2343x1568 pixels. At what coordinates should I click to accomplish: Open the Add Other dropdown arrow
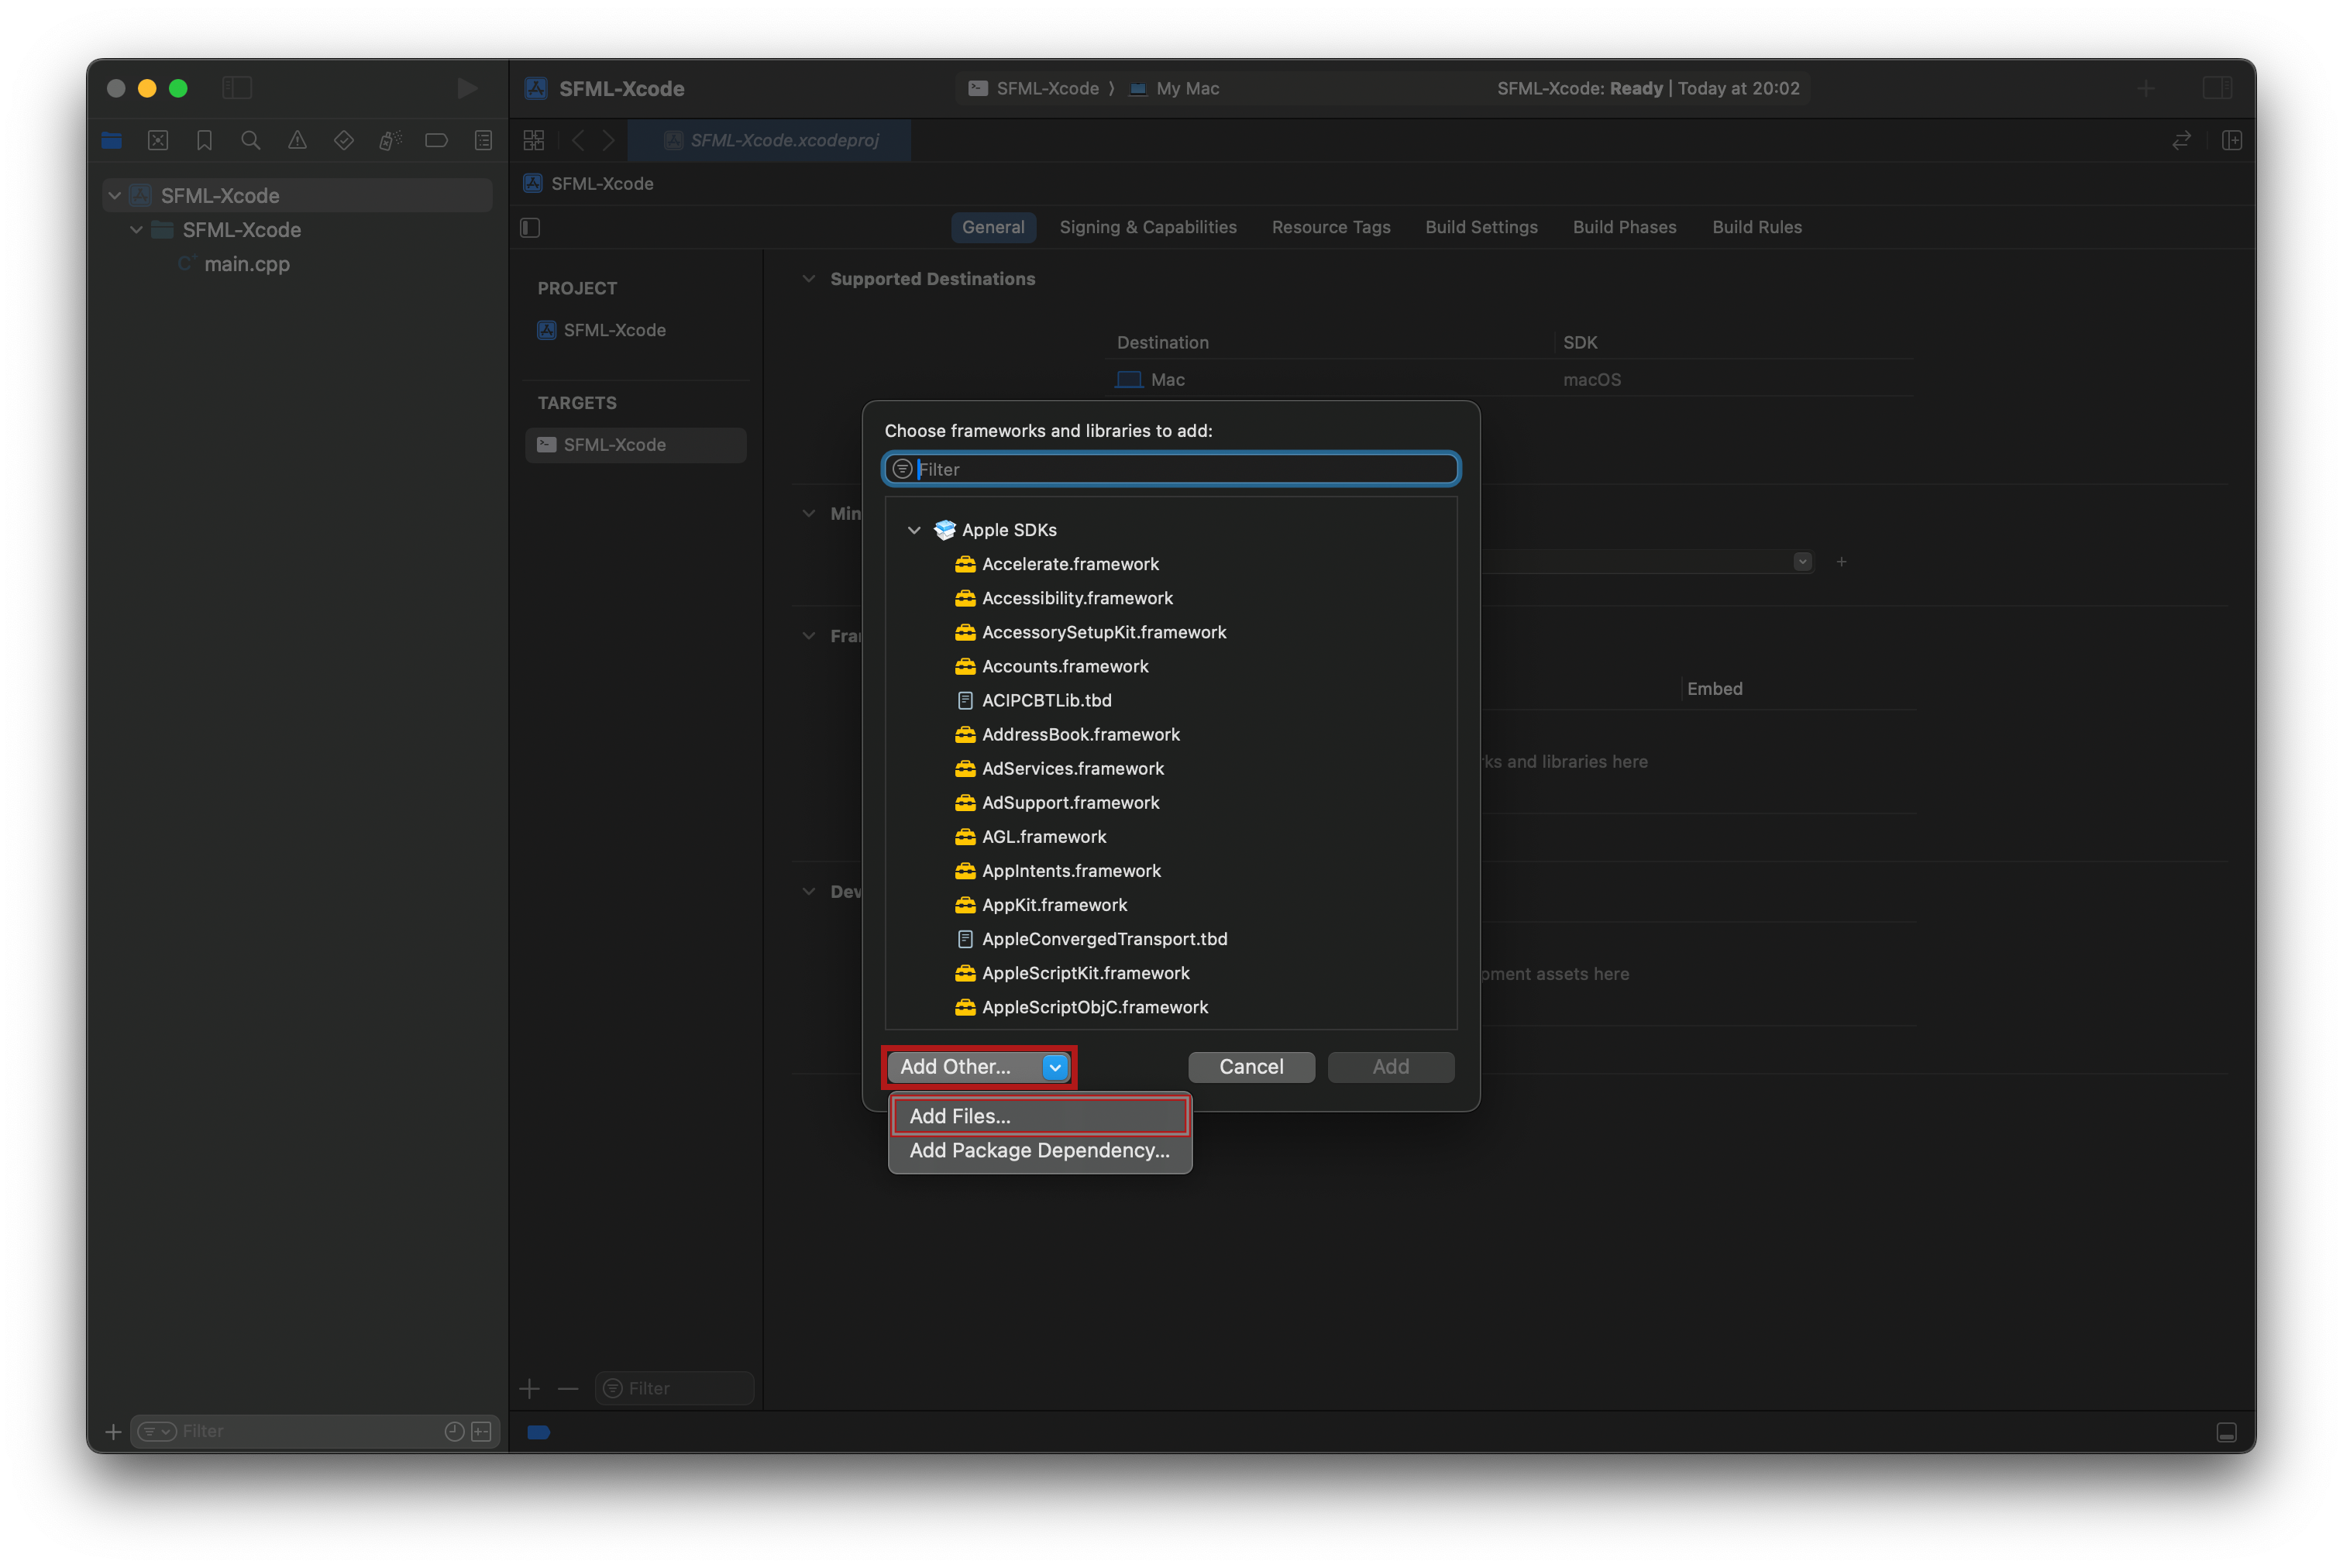tap(1055, 1067)
